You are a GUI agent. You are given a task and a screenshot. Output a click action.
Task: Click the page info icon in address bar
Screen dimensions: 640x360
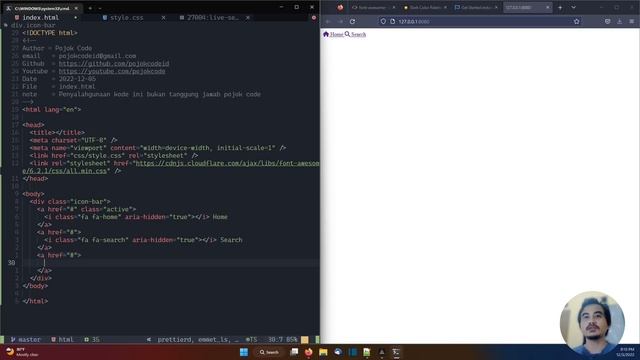(x=393, y=21)
